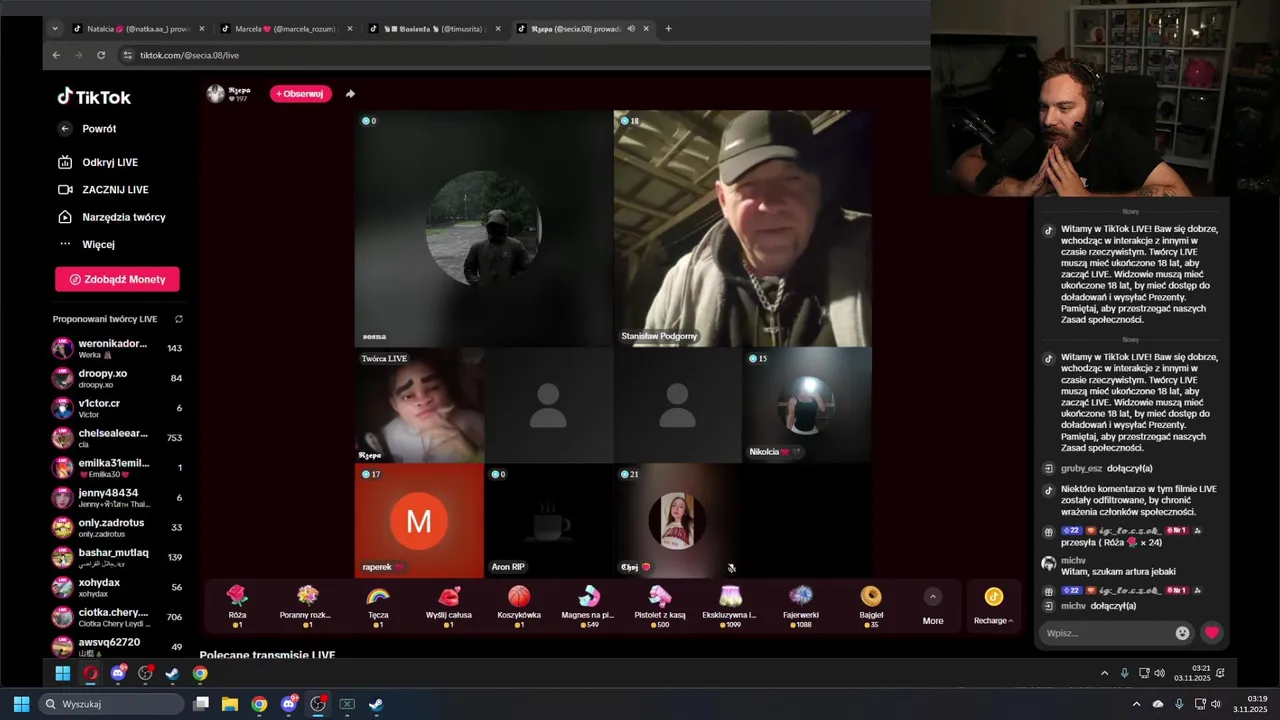
Task: Open File Explorer from the taskbar
Action: pos(230,704)
